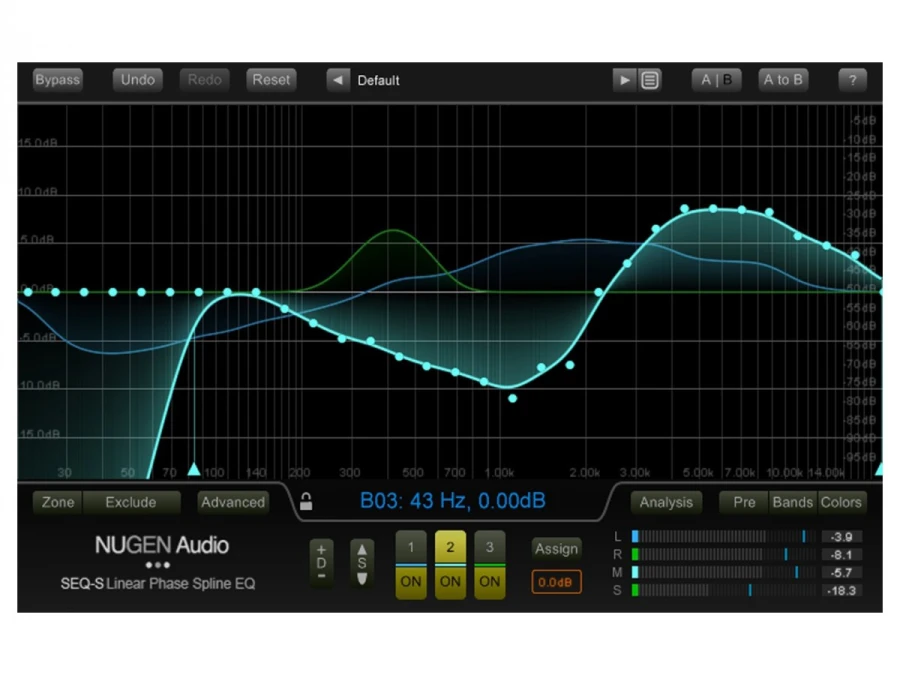Click the first curve point on peak plateau
The width and height of the screenshot is (900, 675).
pos(684,209)
